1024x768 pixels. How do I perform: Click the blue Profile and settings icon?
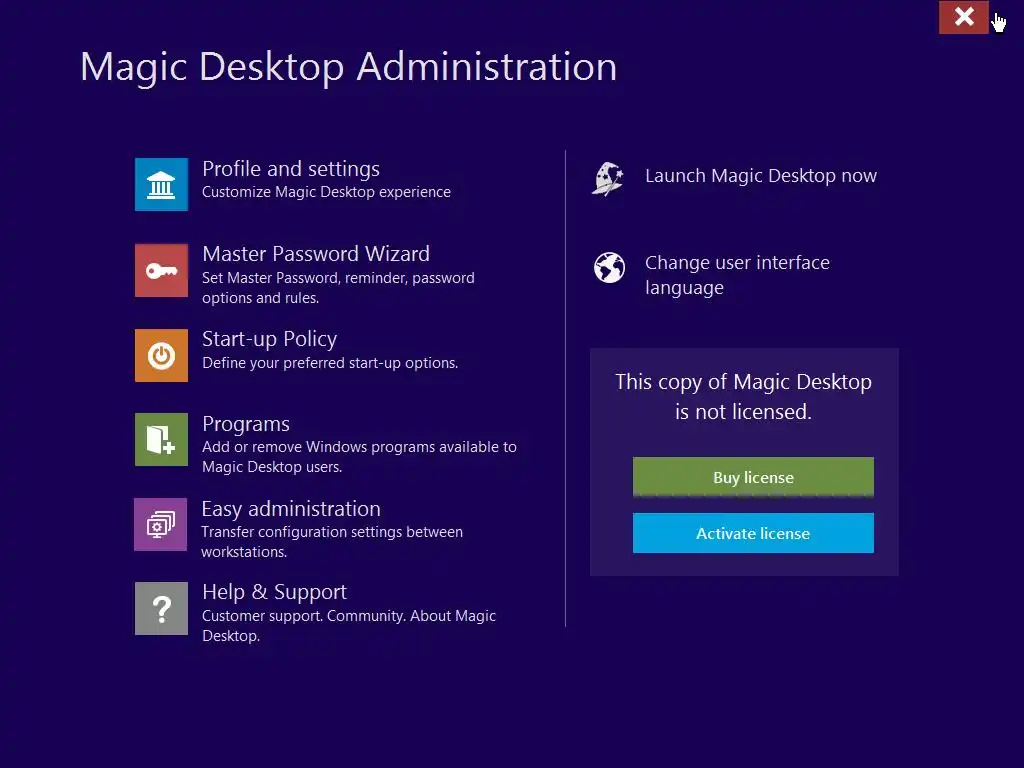point(161,184)
